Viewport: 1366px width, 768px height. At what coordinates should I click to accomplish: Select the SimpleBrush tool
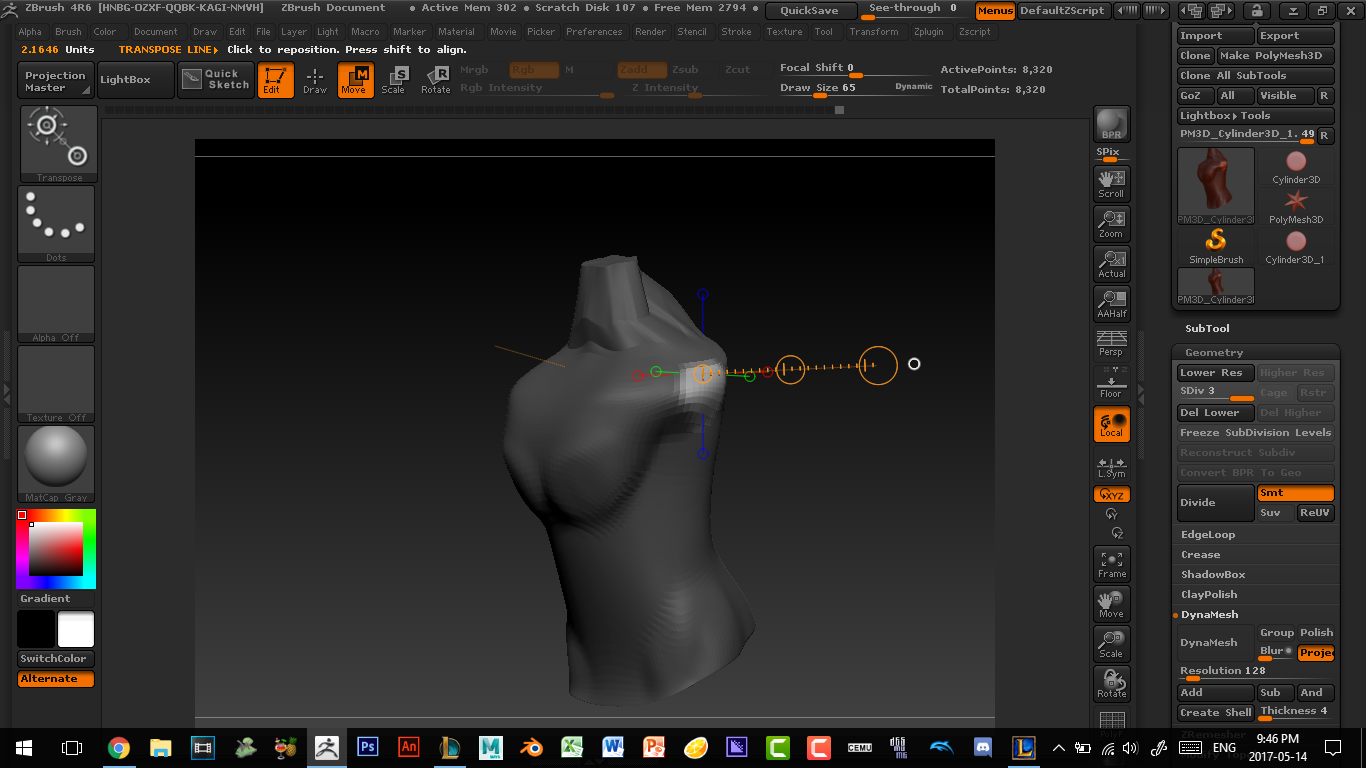[x=1216, y=247]
